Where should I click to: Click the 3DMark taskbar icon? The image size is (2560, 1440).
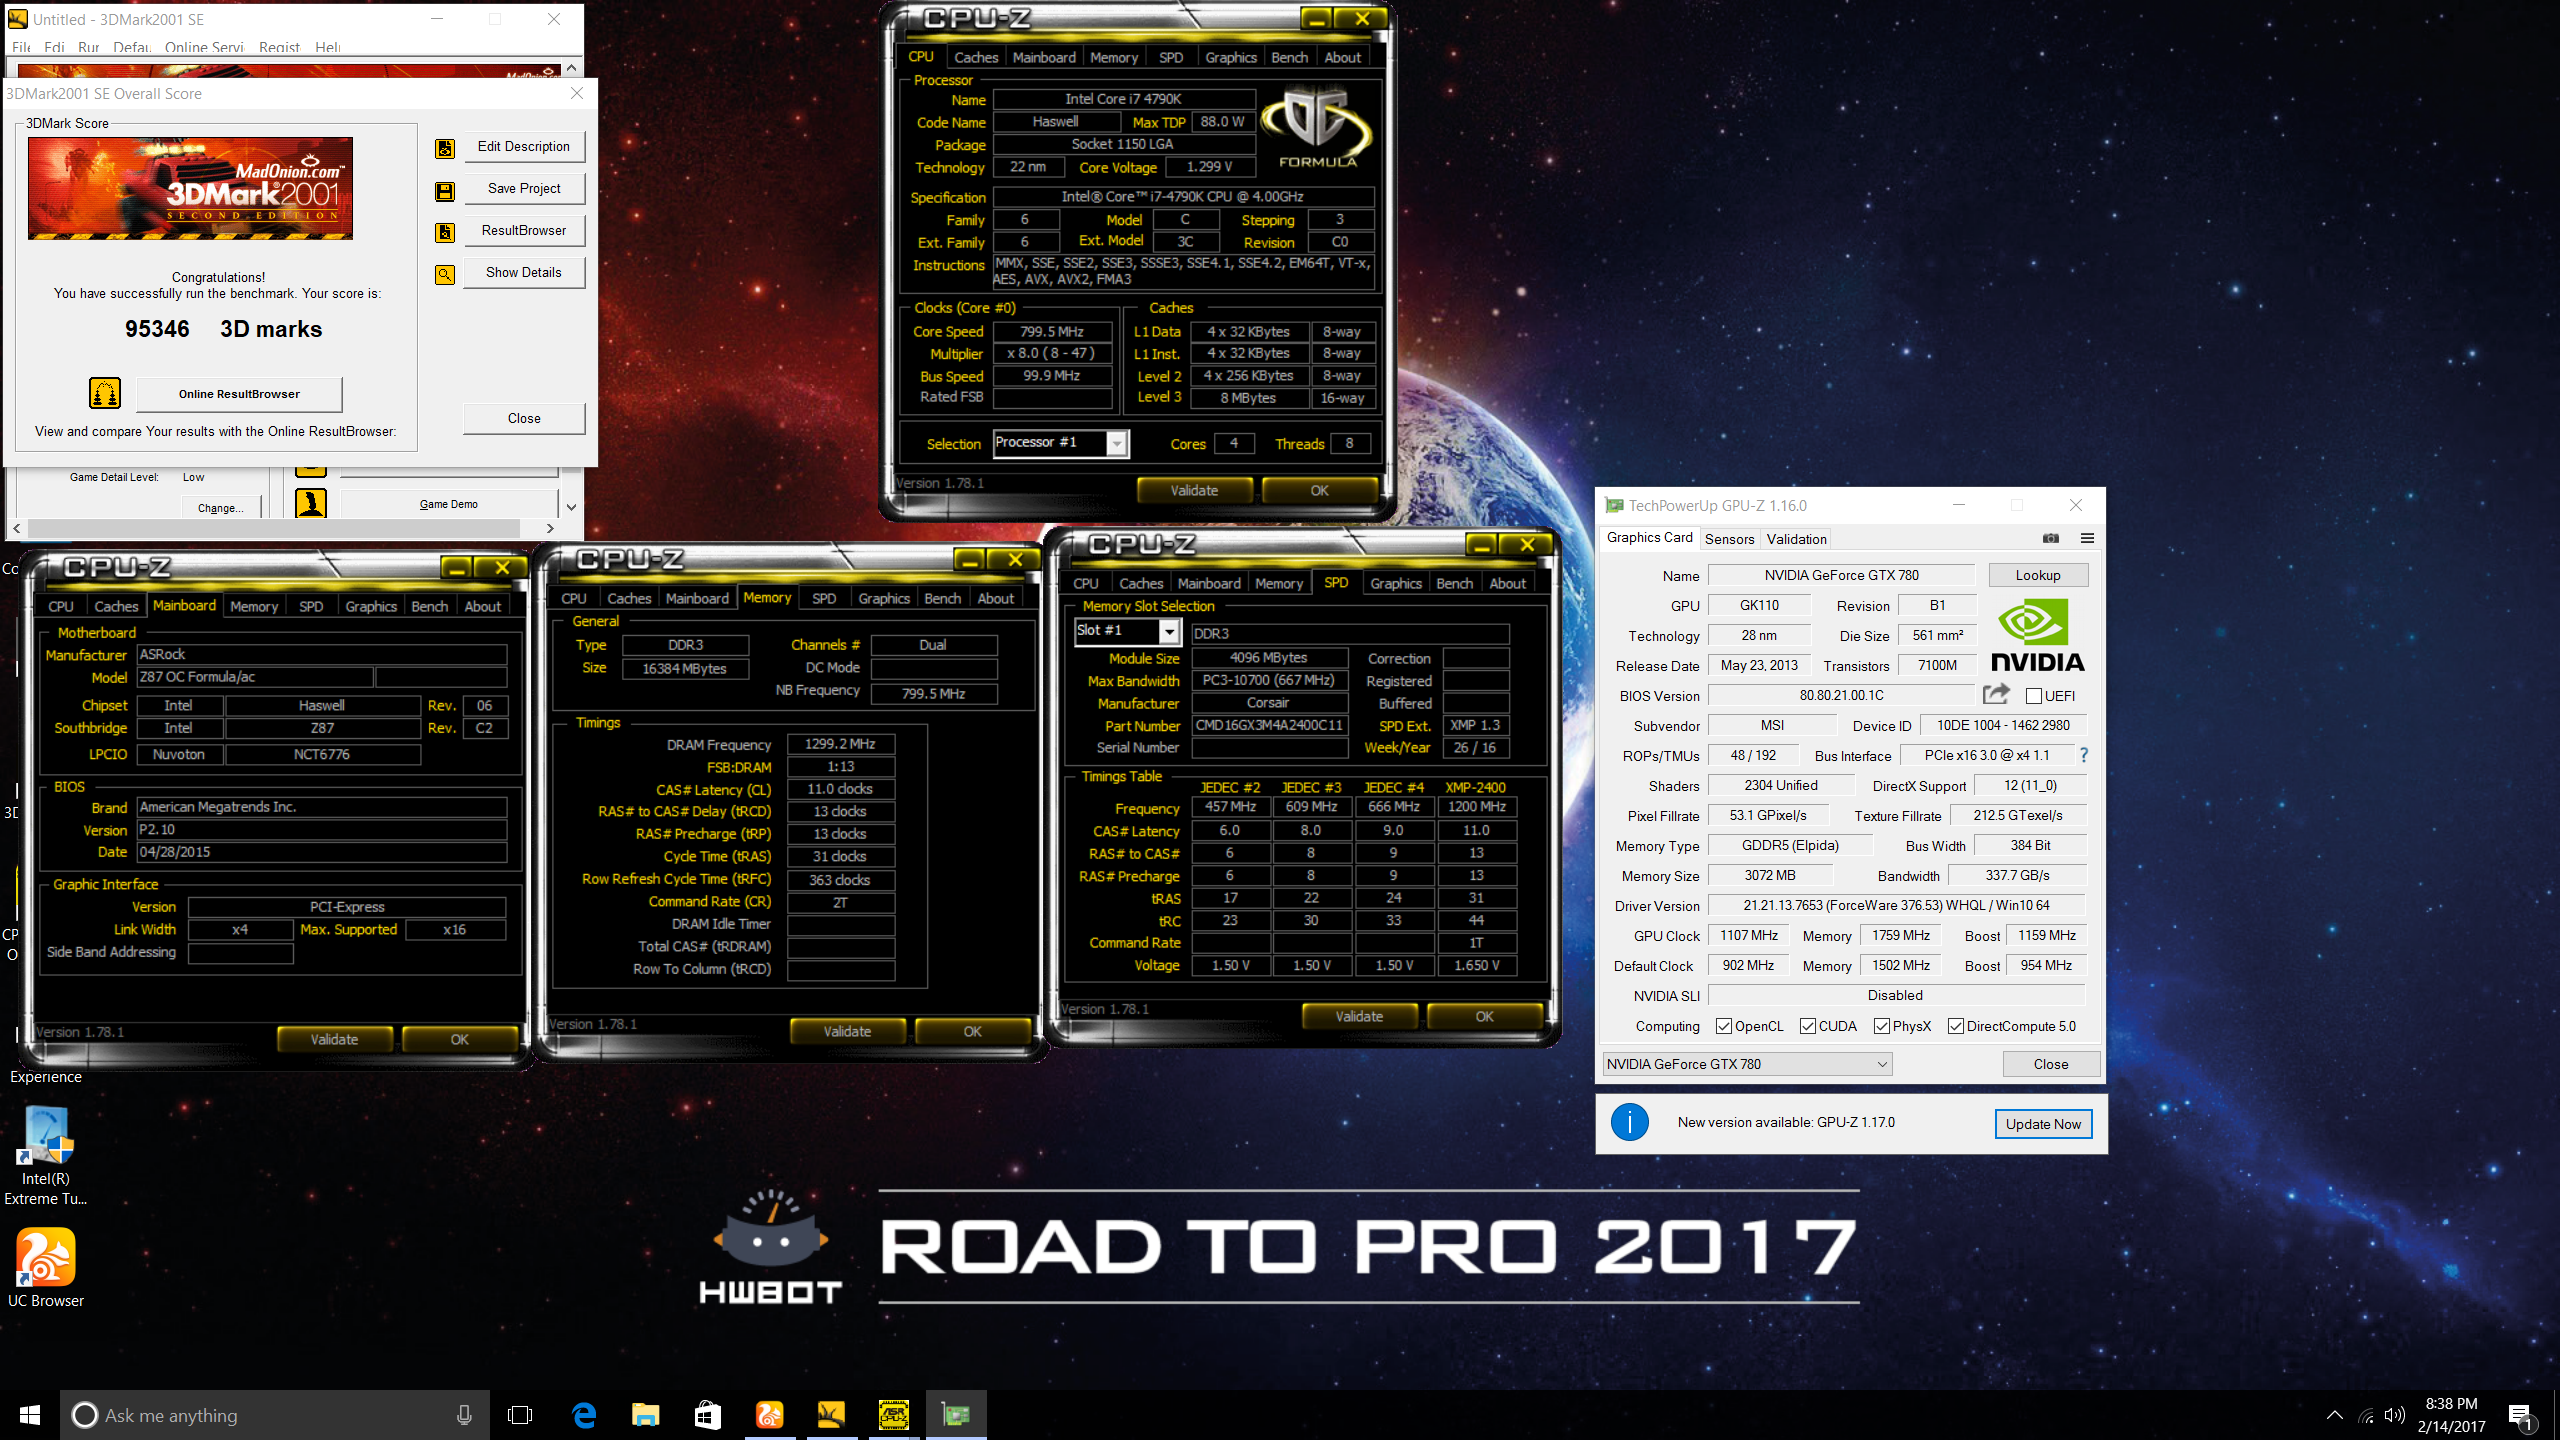pos(831,1415)
